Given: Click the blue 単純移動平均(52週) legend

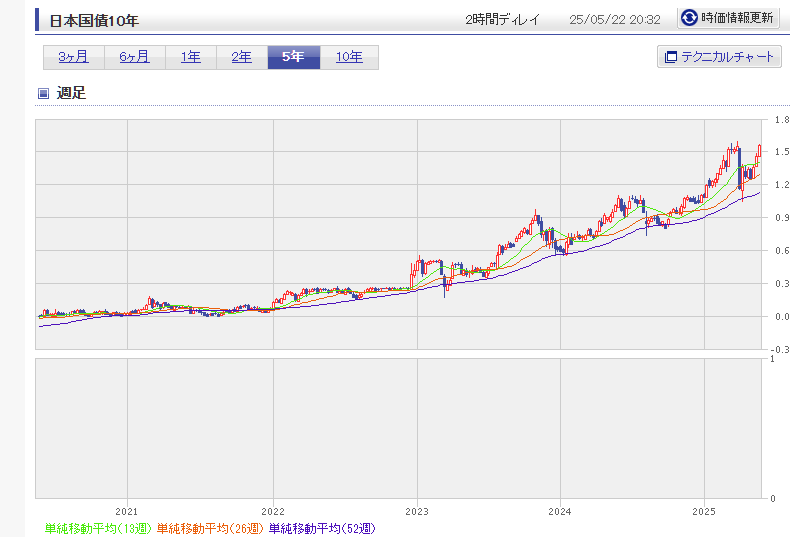Looking at the screenshot, I should pos(322,528).
